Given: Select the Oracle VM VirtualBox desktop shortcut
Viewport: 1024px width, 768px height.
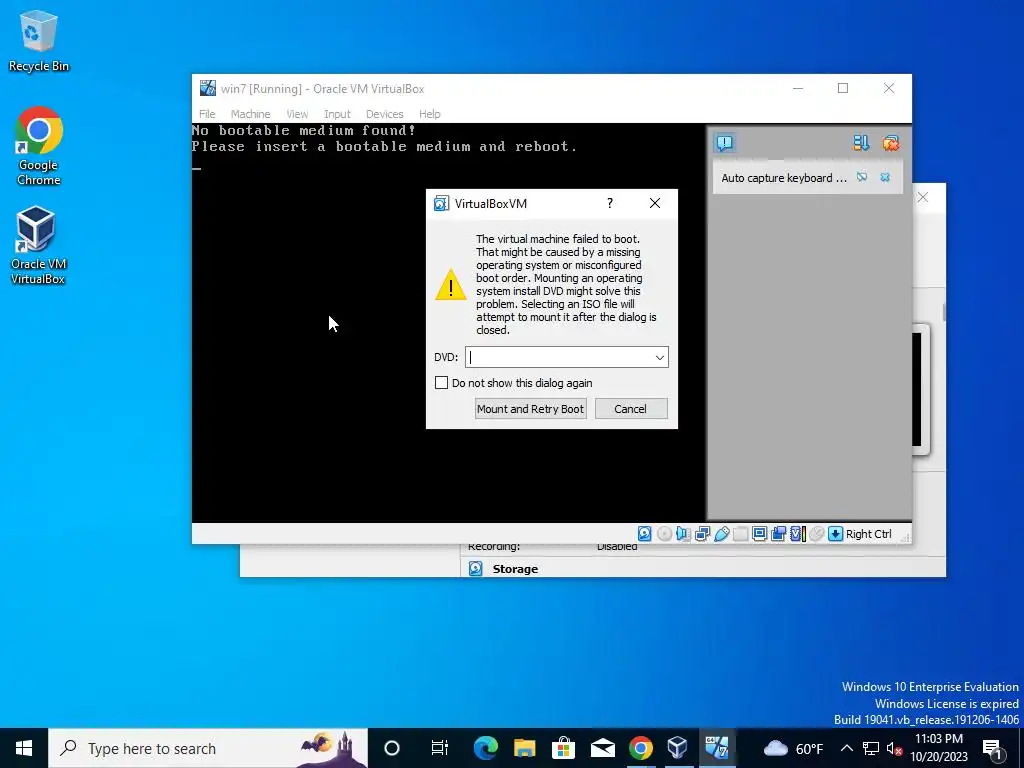Looking at the screenshot, I should (x=38, y=246).
